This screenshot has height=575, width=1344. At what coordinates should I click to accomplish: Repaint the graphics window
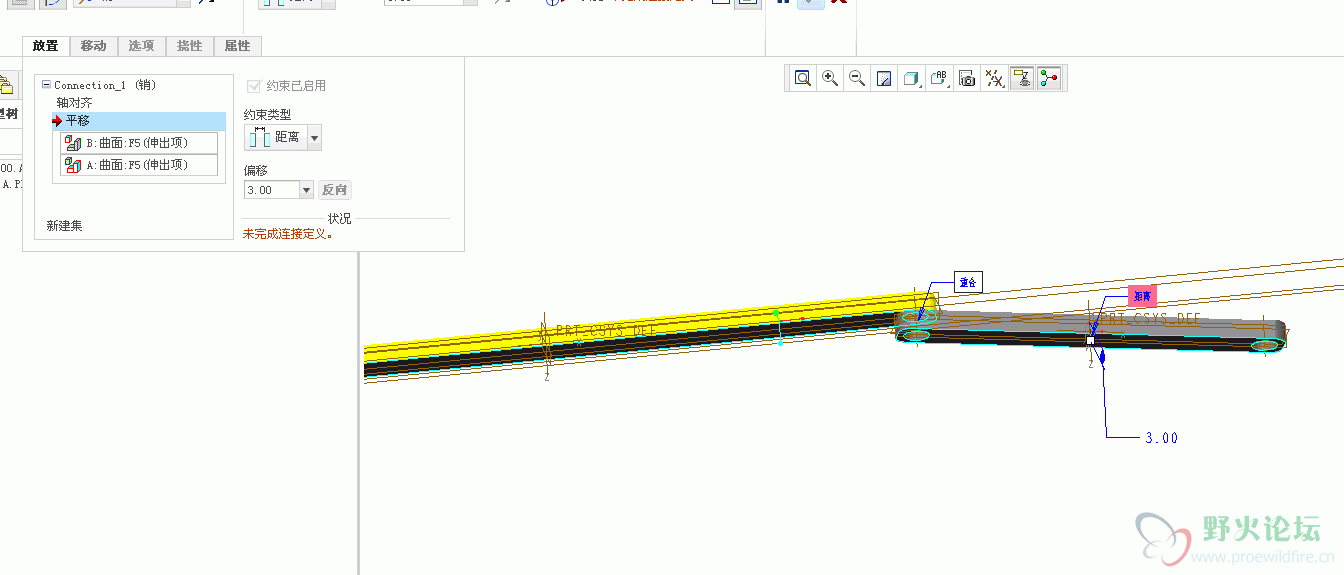pos(884,78)
